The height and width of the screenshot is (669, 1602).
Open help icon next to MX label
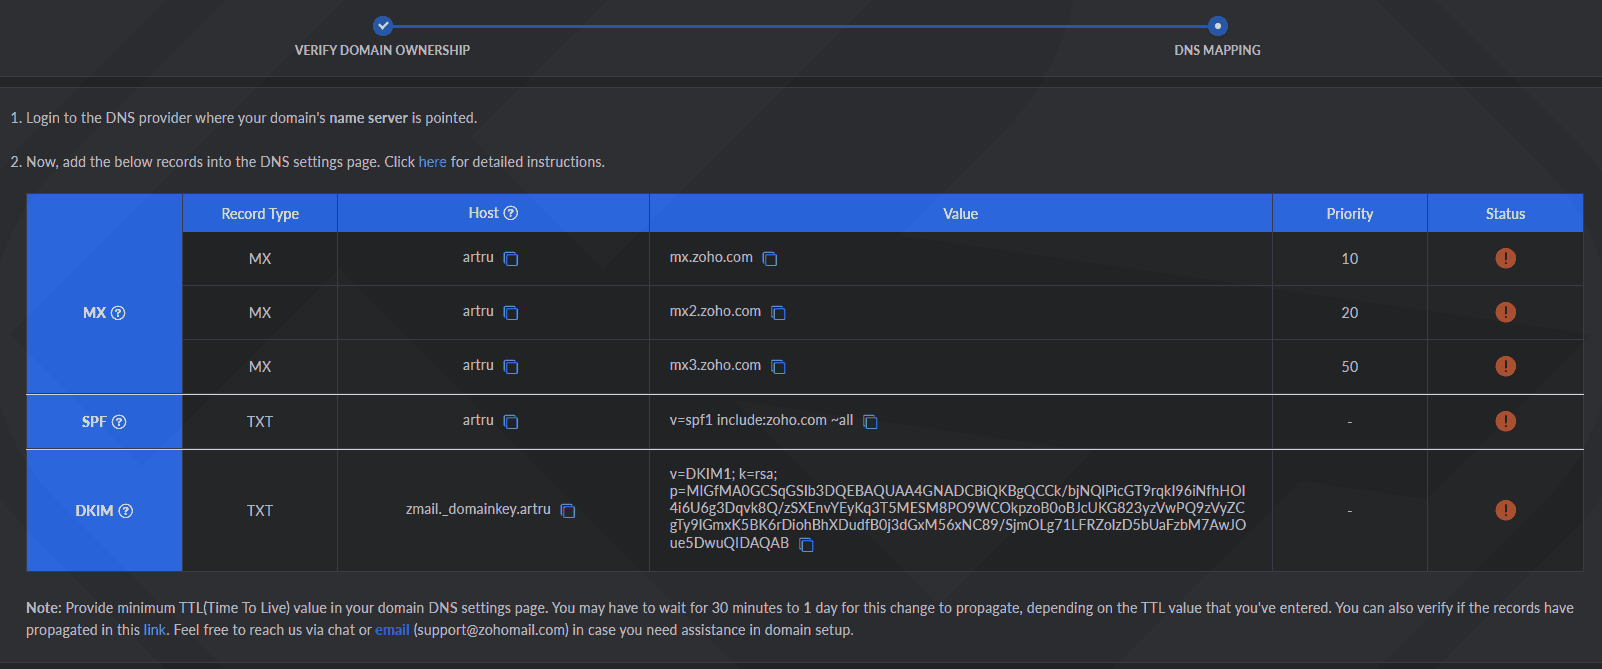point(118,313)
